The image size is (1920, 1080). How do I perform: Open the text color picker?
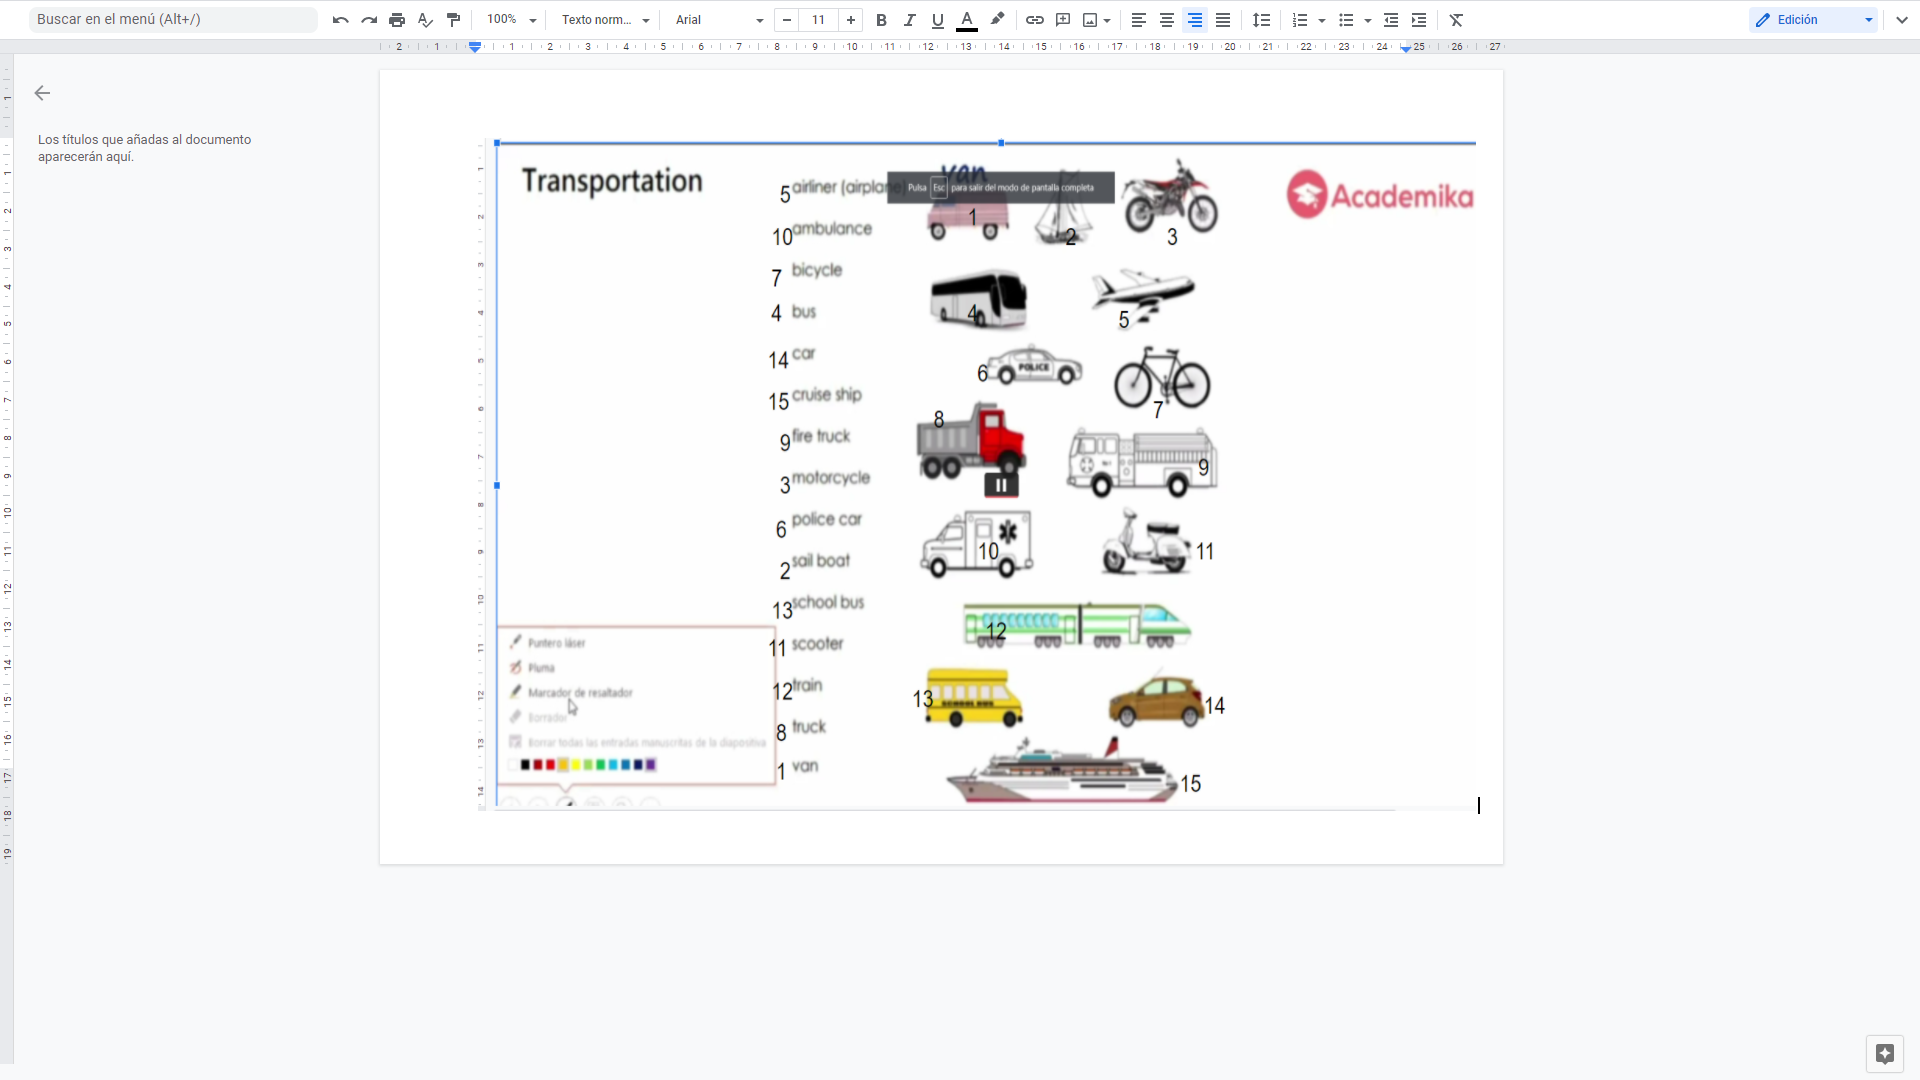pos(967,20)
